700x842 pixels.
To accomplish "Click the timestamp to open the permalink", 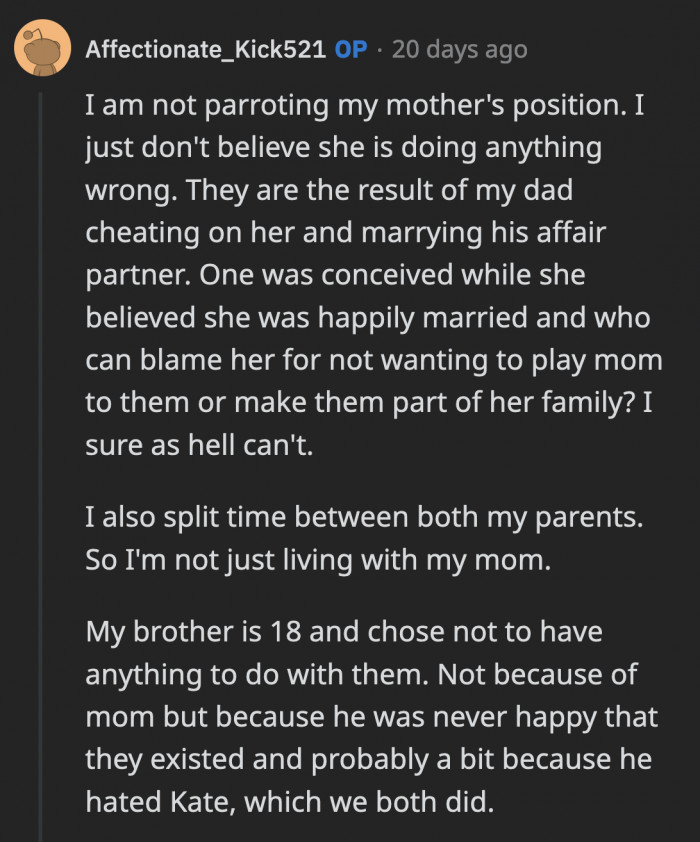I will (458, 48).
